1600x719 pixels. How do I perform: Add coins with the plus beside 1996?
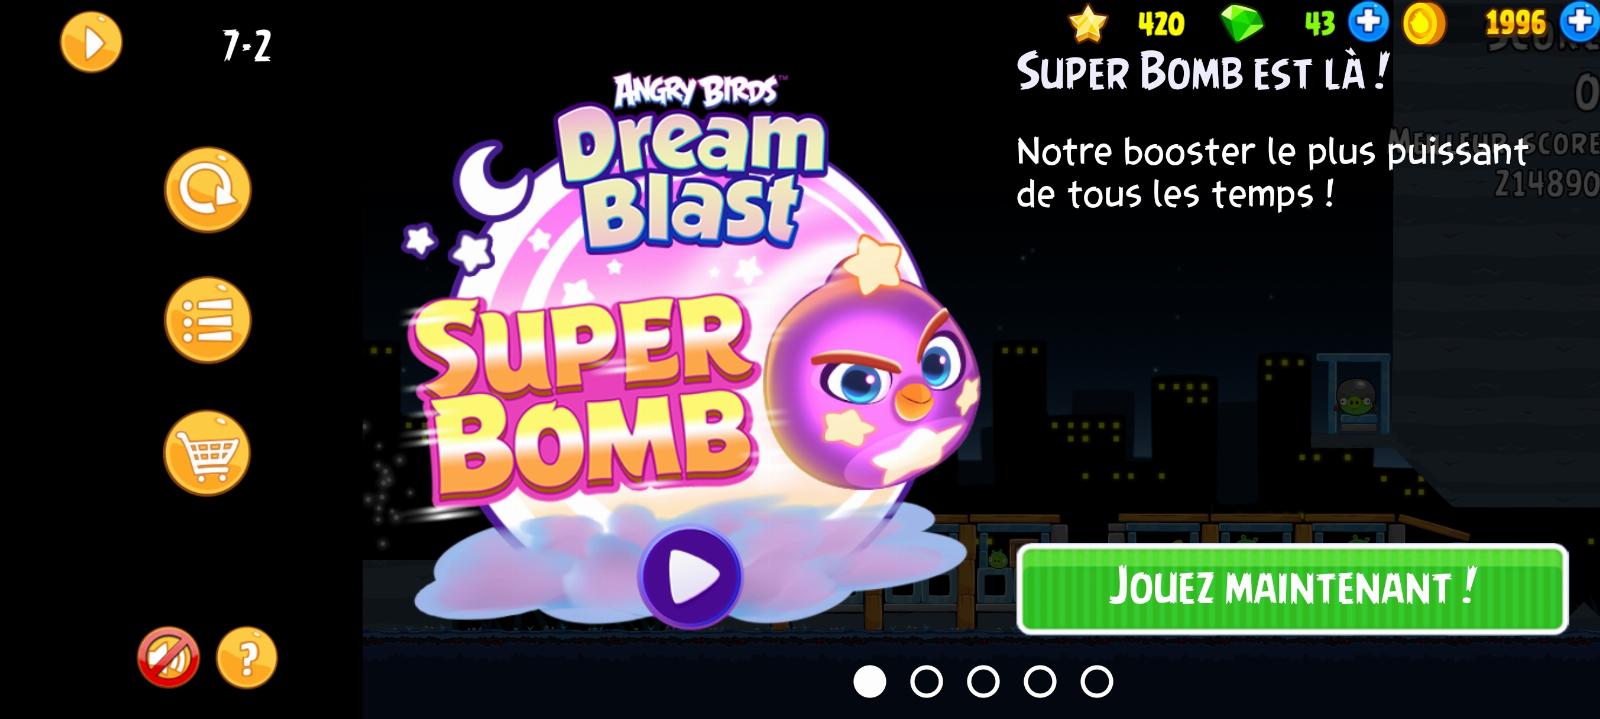click(1581, 22)
